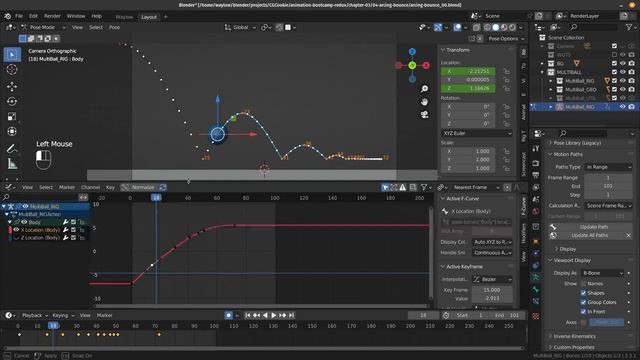This screenshot has height=360, width=640.
Task: Disable the Group Colors checkbox
Action: [x=583, y=302]
